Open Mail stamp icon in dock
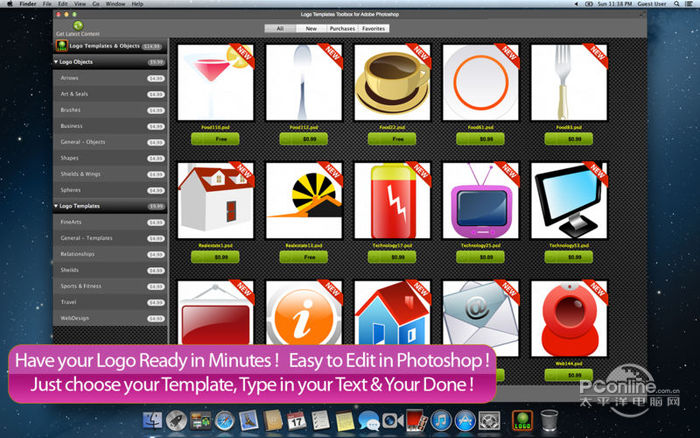700x438 pixels. [x=249, y=420]
